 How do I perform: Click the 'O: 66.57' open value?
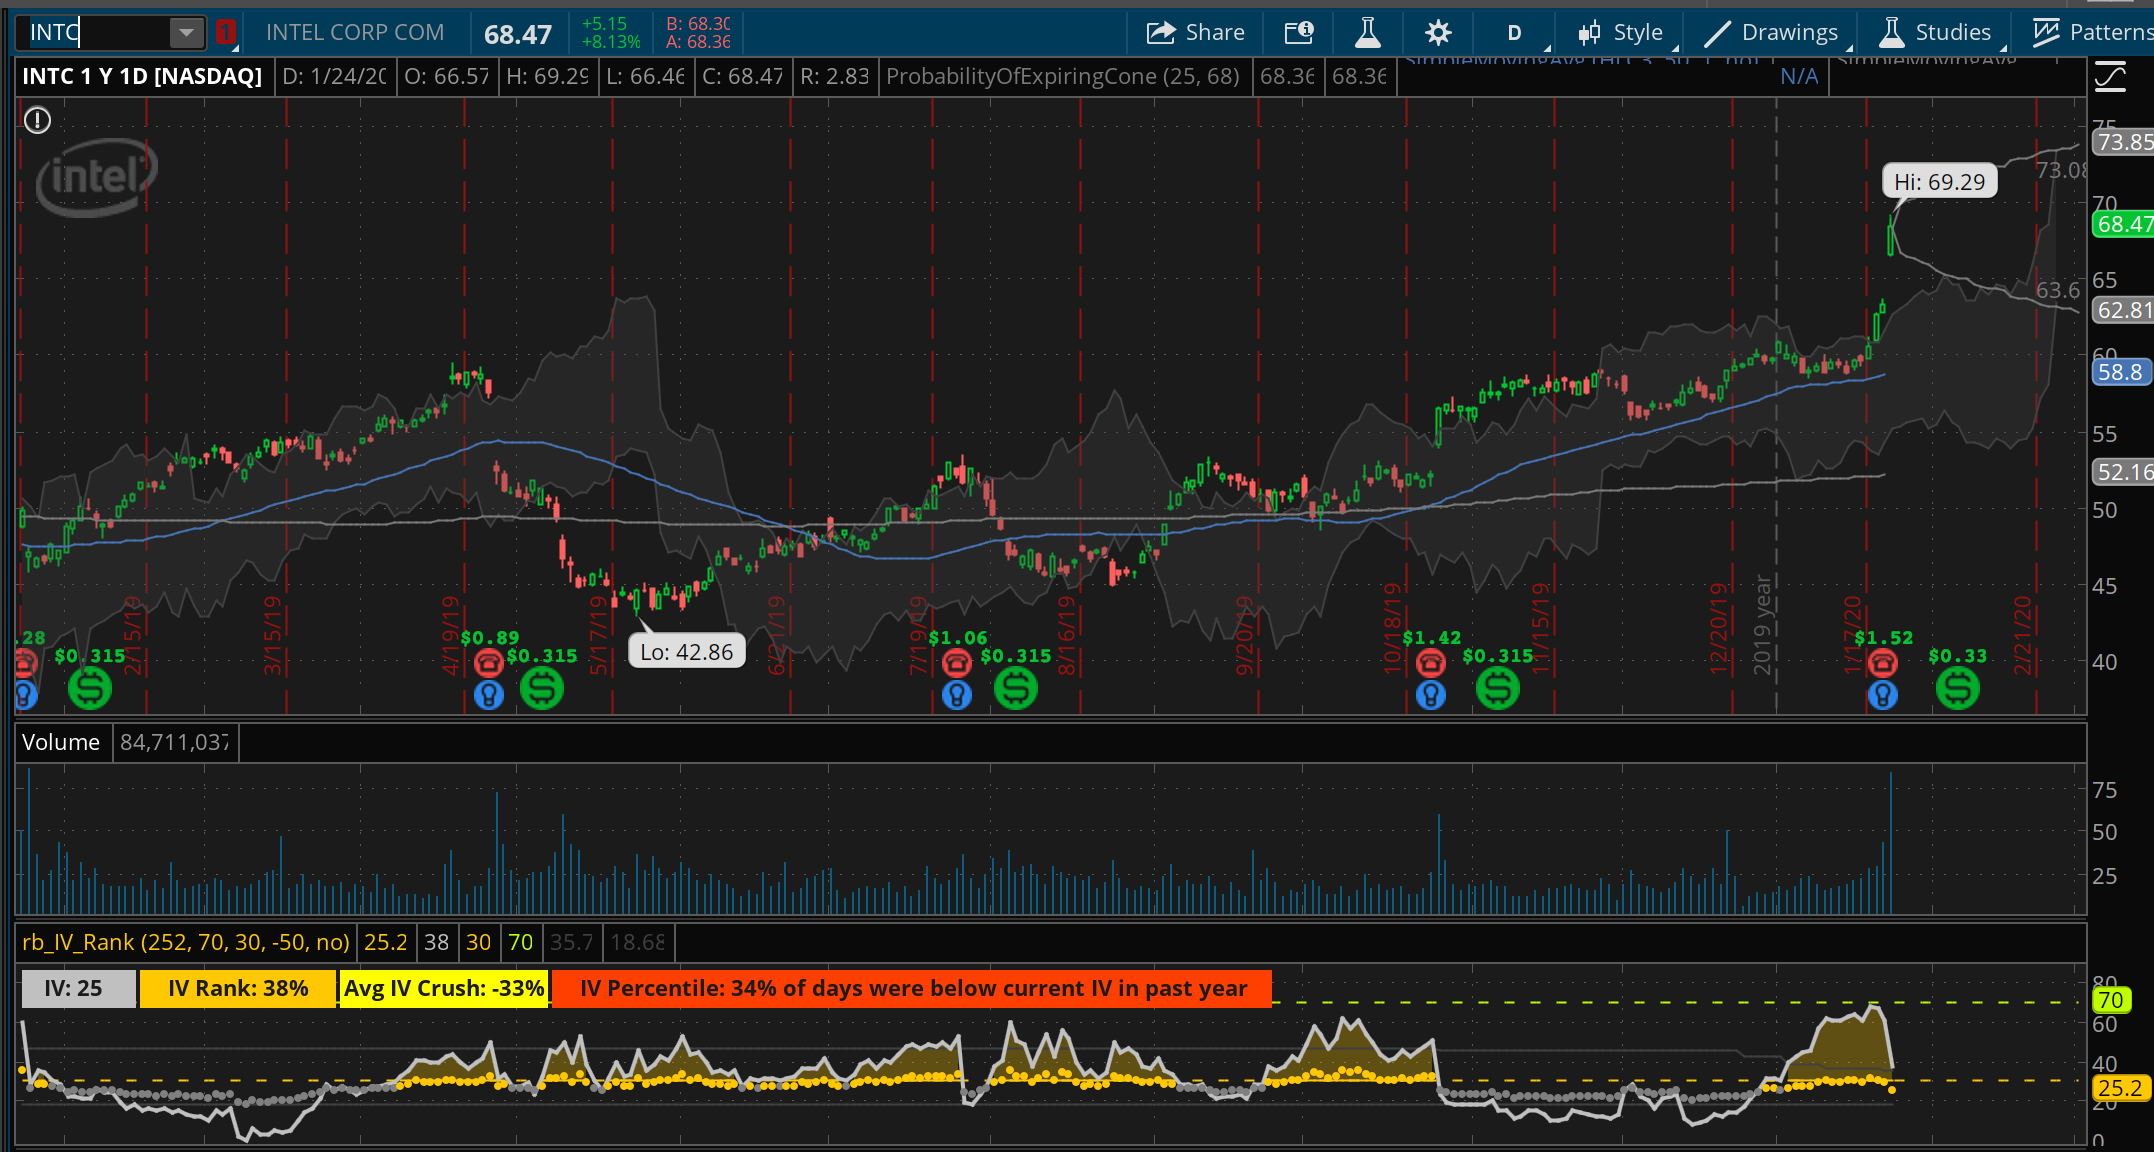pos(447,77)
